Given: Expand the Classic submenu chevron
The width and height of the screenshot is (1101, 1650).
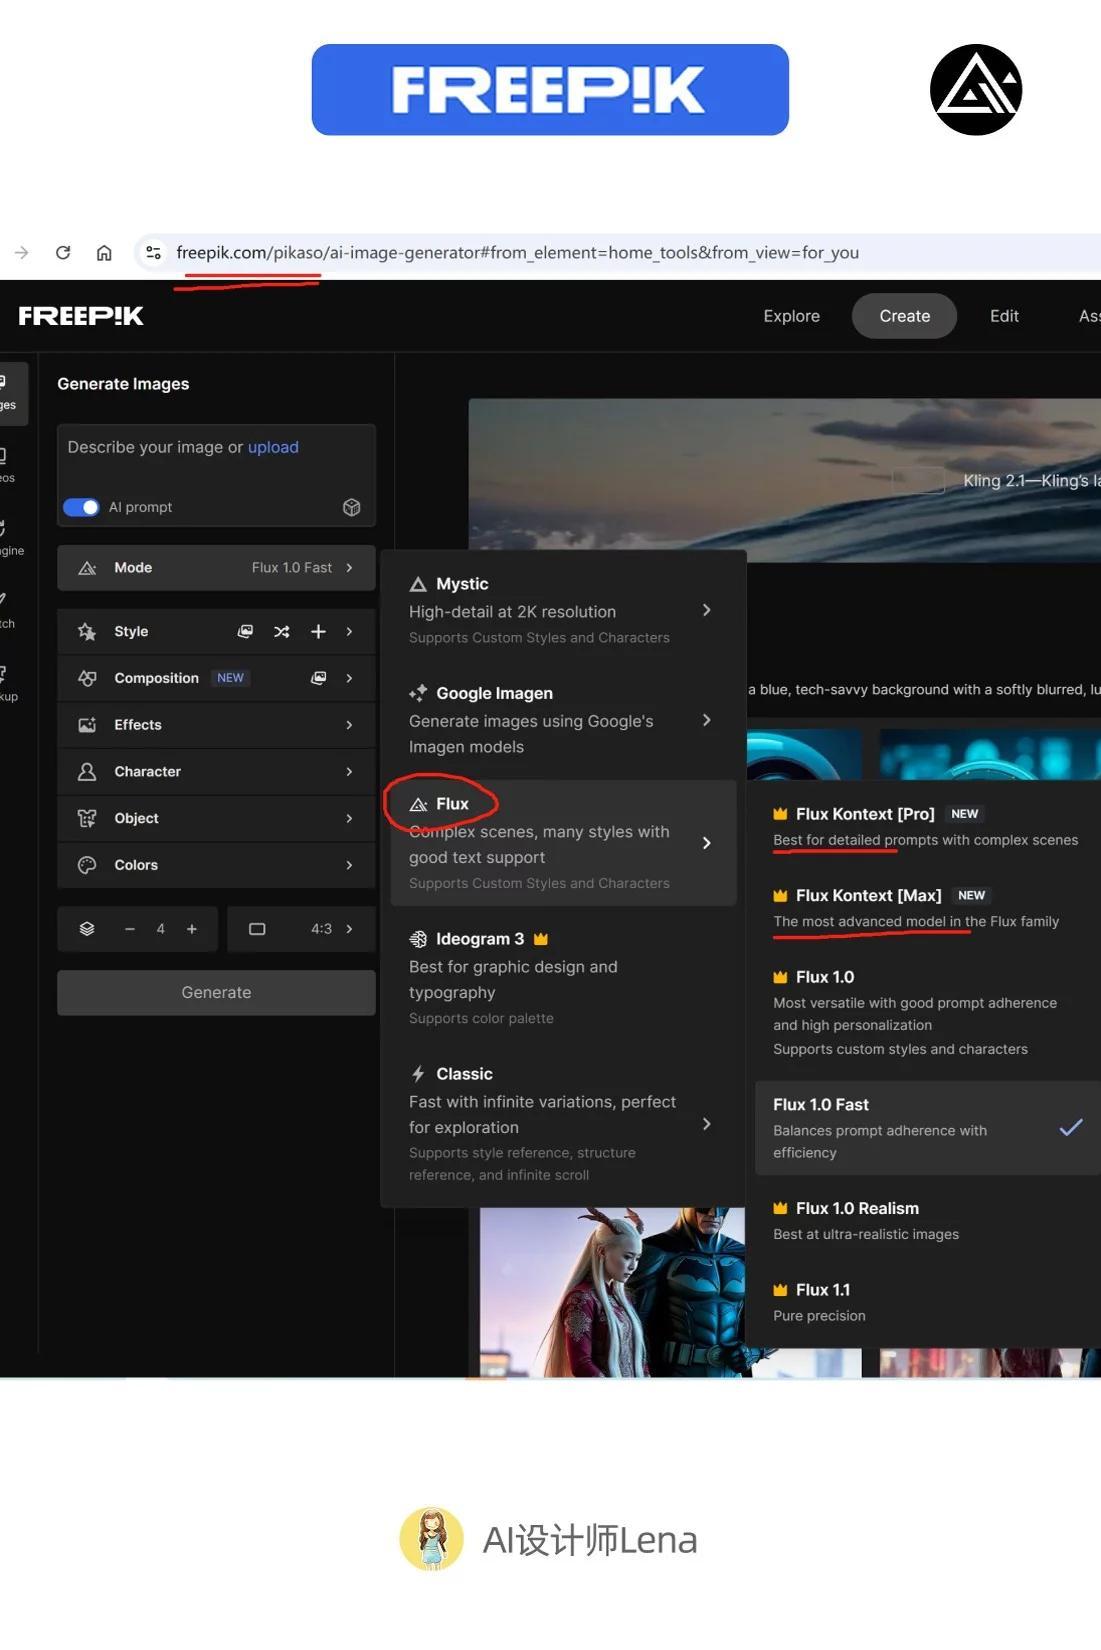Looking at the screenshot, I should point(707,1124).
